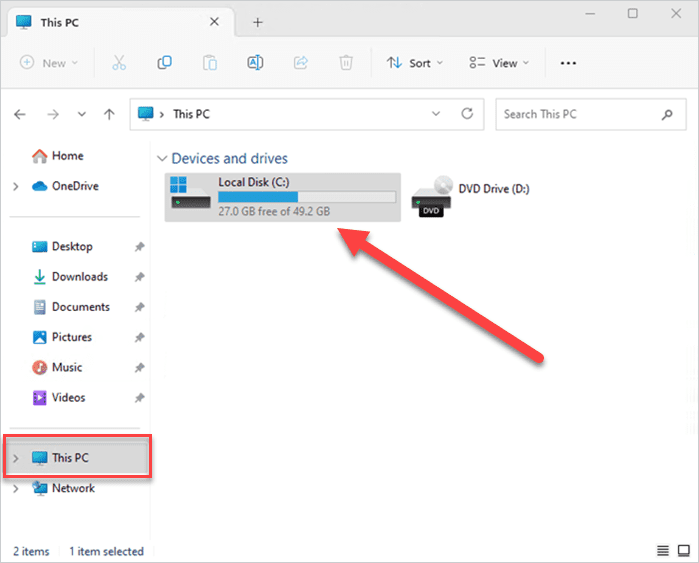Image resolution: width=699 pixels, height=563 pixels.
Task: Click the pin icon beside Downloads
Action: coord(140,277)
